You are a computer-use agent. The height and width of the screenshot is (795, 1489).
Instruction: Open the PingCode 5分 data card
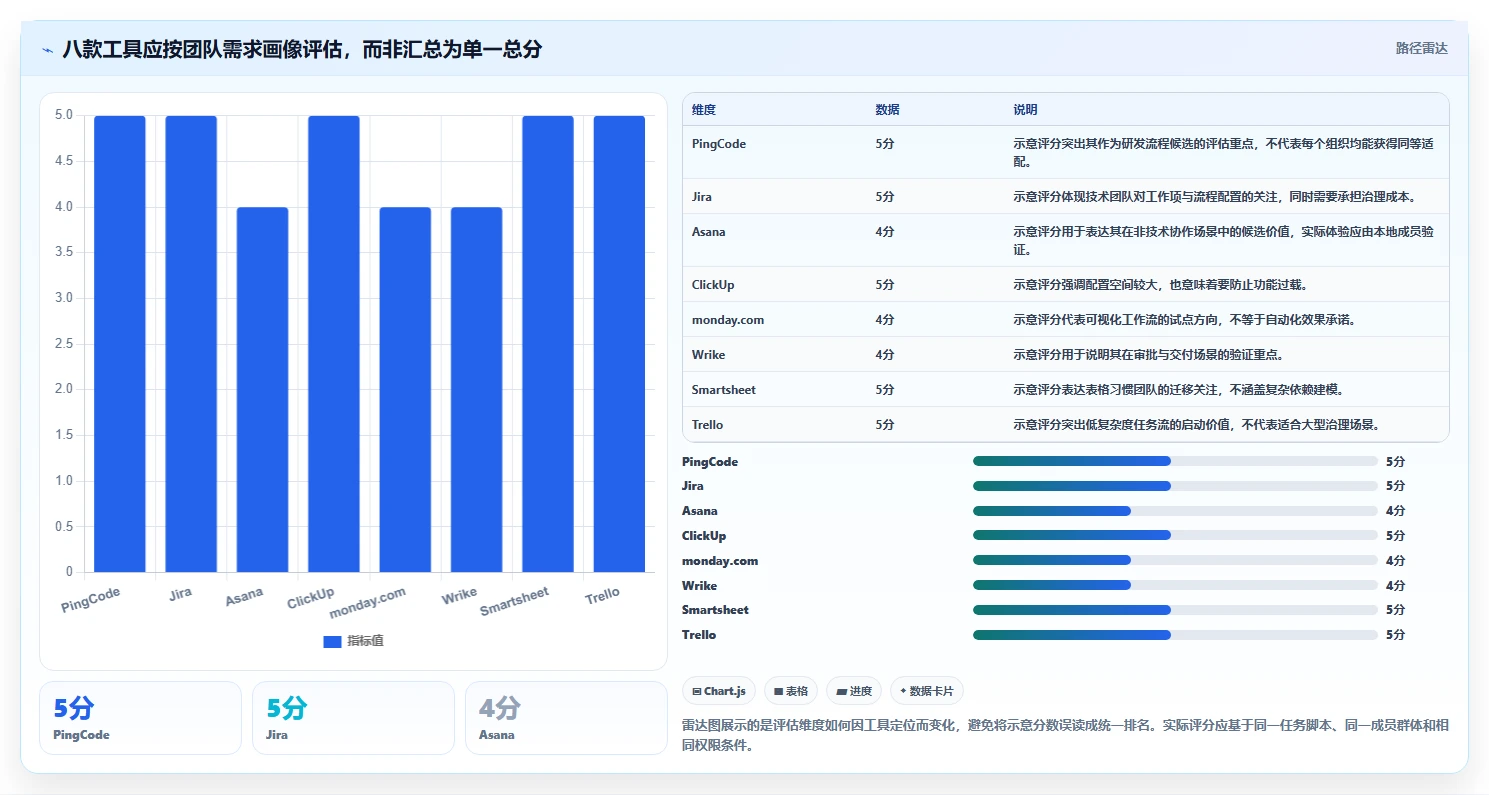click(140, 718)
